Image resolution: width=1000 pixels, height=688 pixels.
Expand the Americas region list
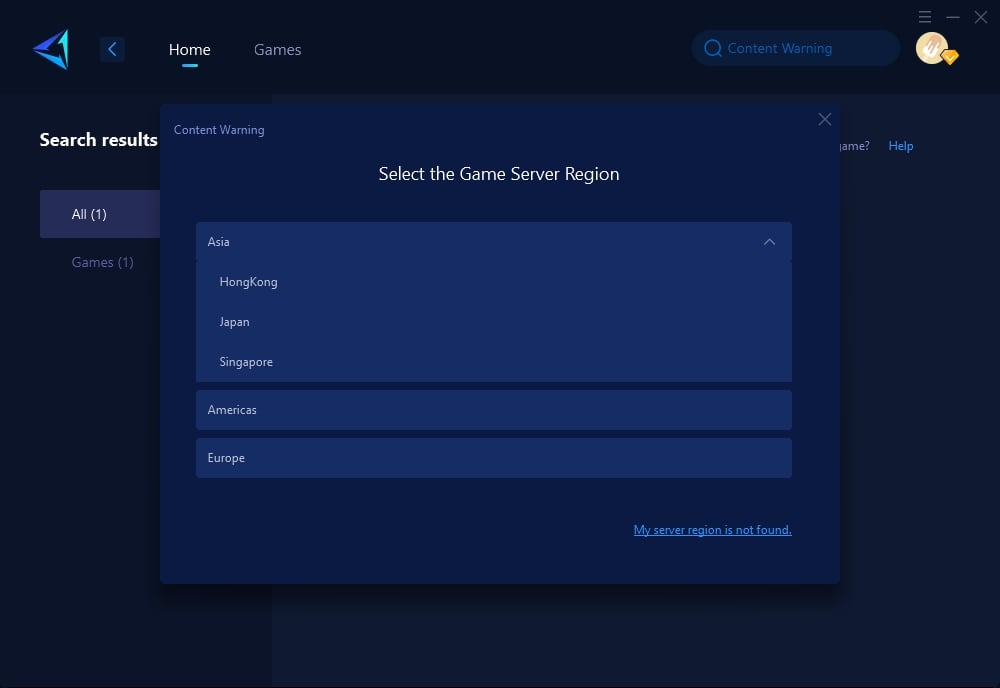click(493, 410)
